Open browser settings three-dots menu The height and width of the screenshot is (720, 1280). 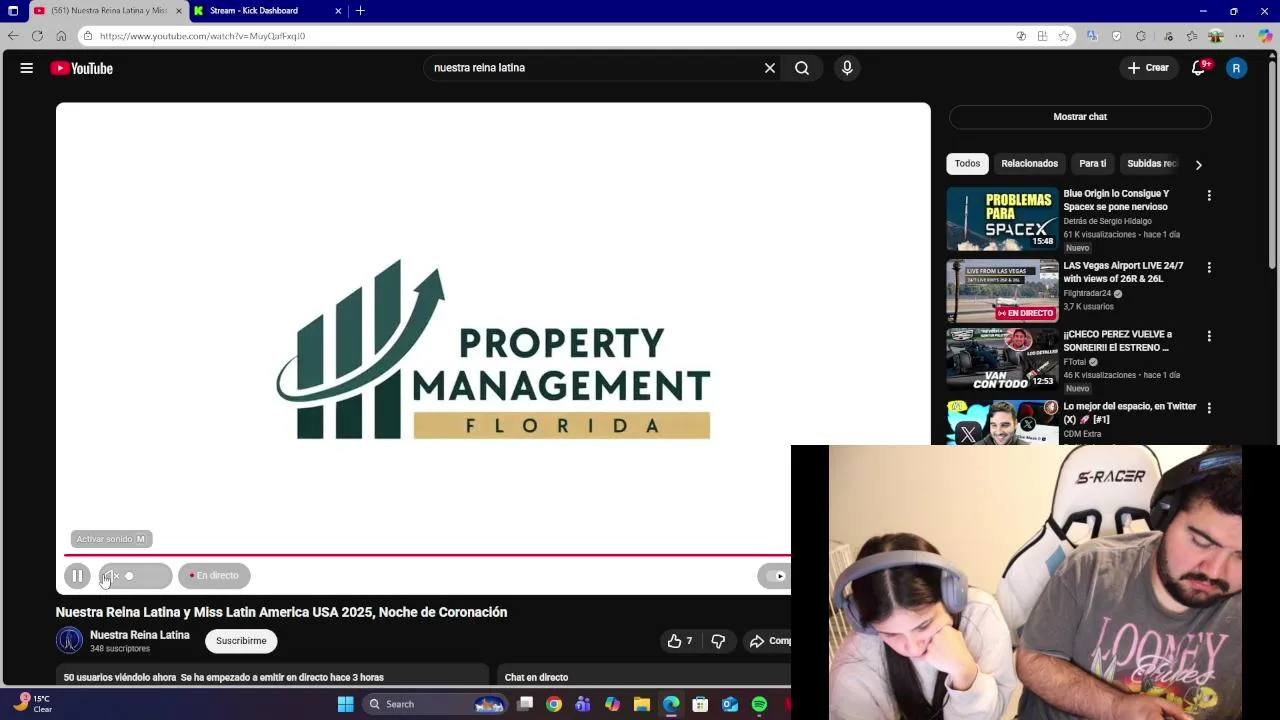click(1241, 36)
